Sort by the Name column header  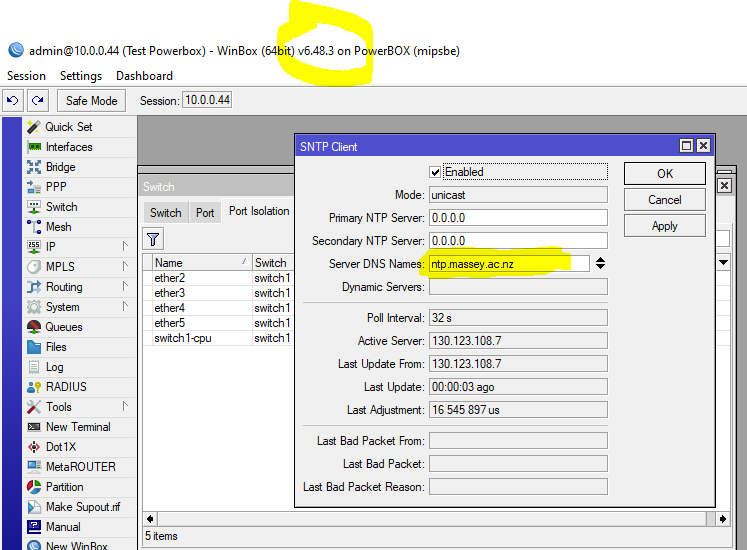(202, 263)
